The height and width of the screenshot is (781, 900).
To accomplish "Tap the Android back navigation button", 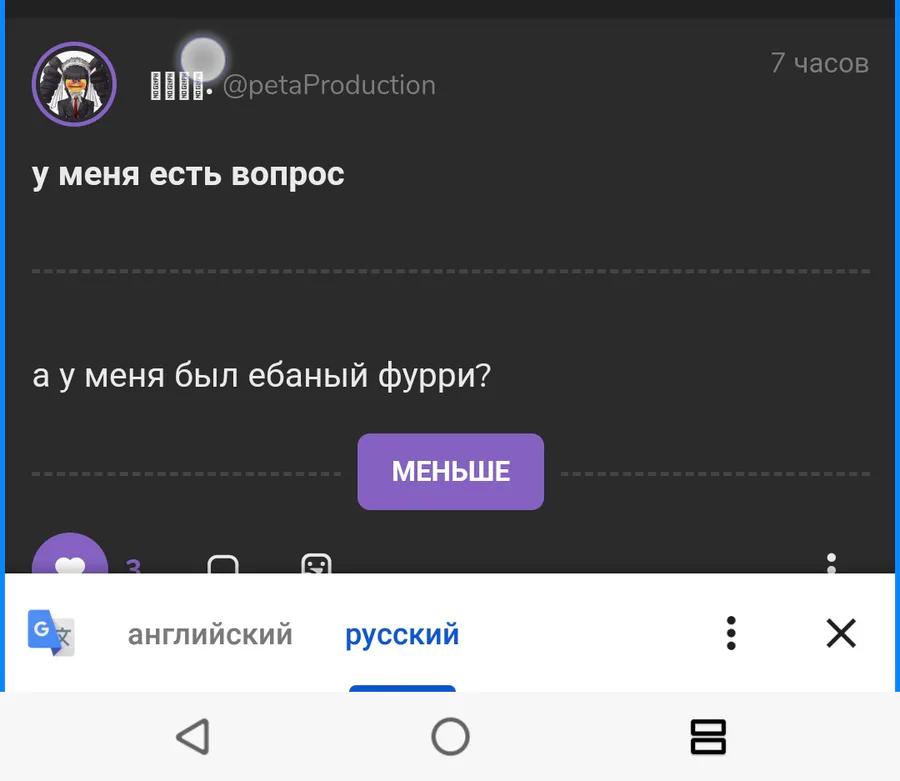I will (x=192, y=737).
